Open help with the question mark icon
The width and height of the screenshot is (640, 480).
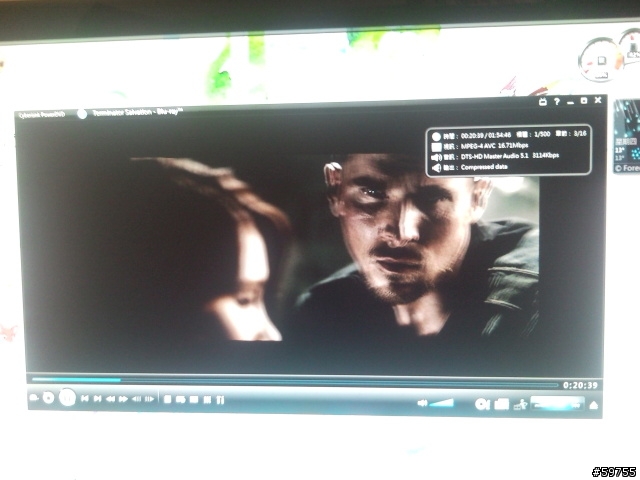[x=557, y=102]
